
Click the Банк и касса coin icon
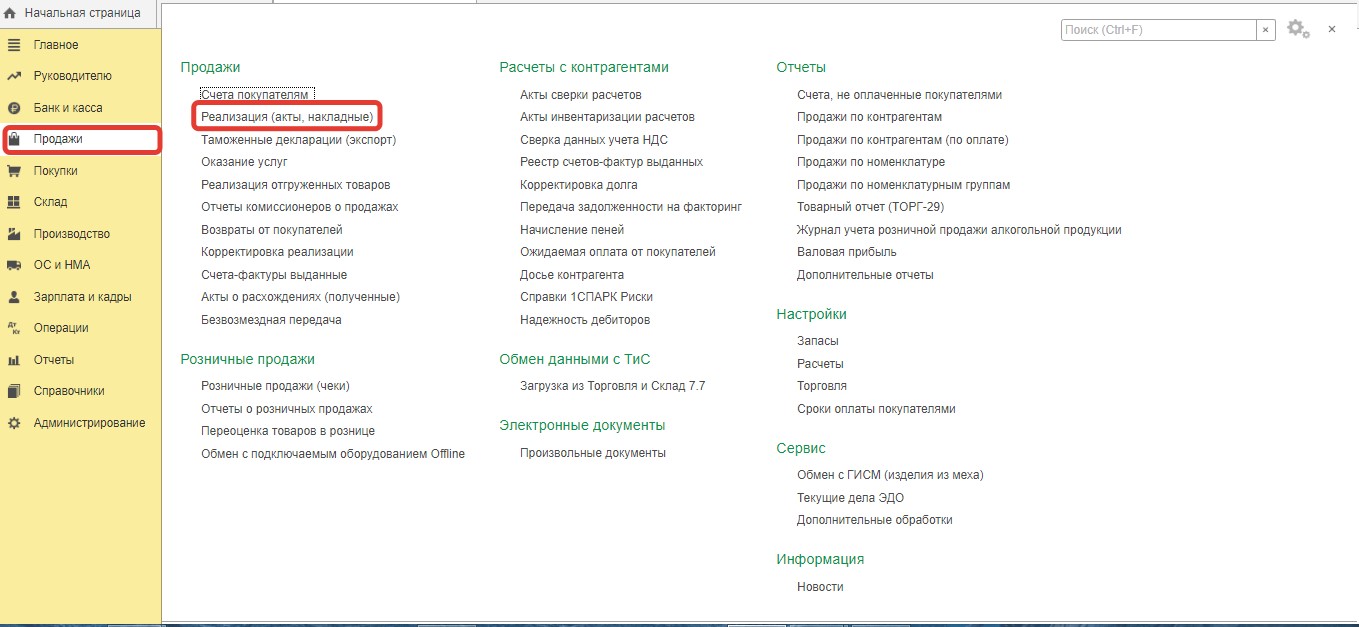[14, 108]
